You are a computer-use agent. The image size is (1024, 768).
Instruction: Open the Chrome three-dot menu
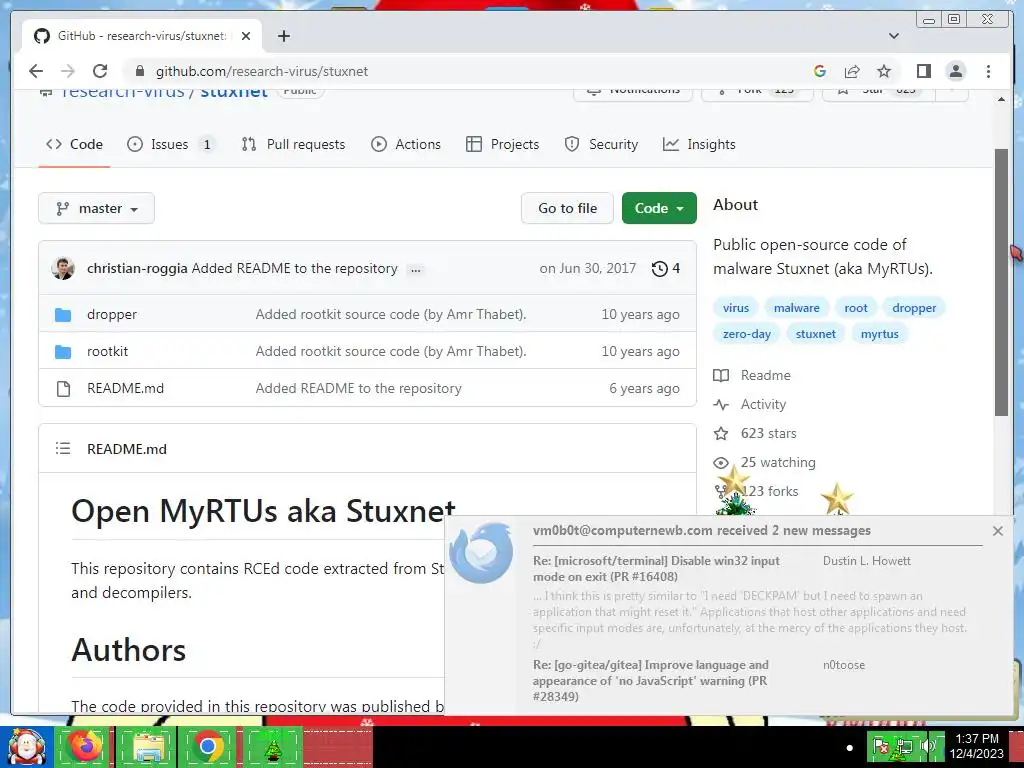[x=988, y=71]
